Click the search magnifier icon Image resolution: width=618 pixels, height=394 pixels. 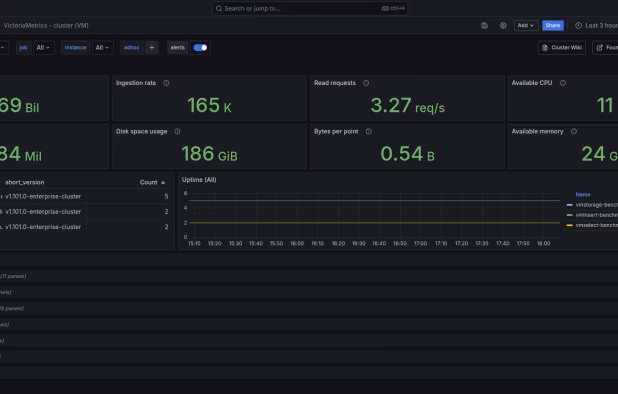[219, 9]
